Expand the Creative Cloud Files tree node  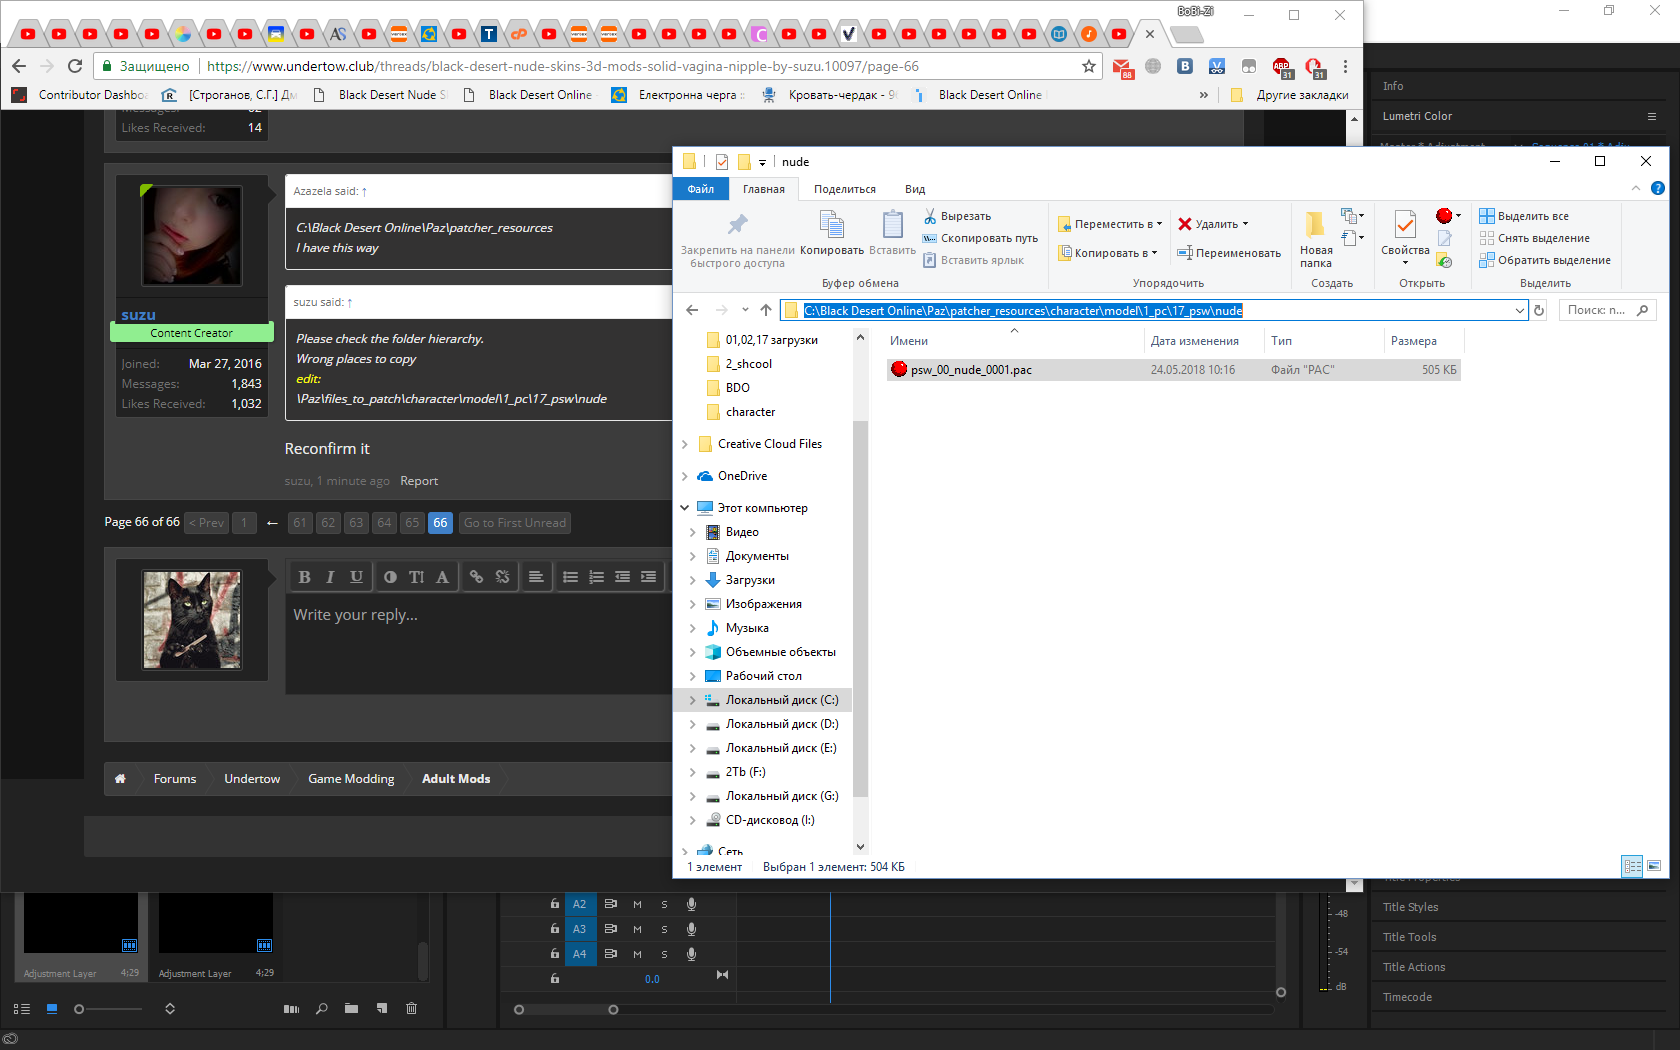[685, 444]
